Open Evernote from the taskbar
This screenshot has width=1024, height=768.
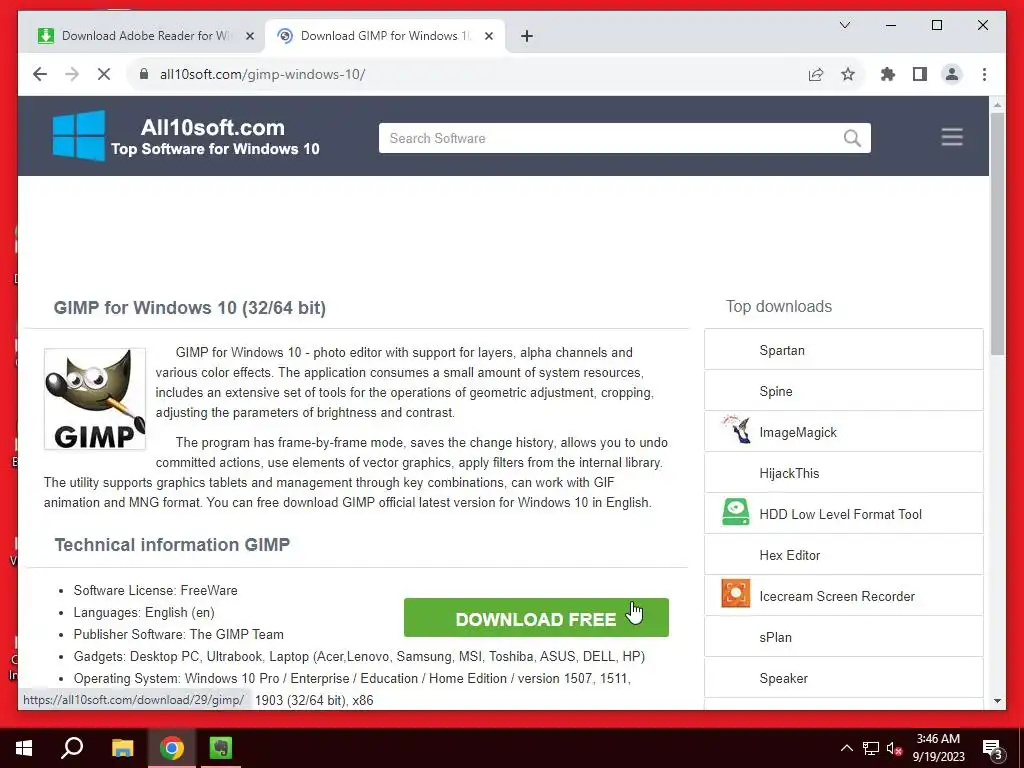pyautogui.click(x=220, y=748)
